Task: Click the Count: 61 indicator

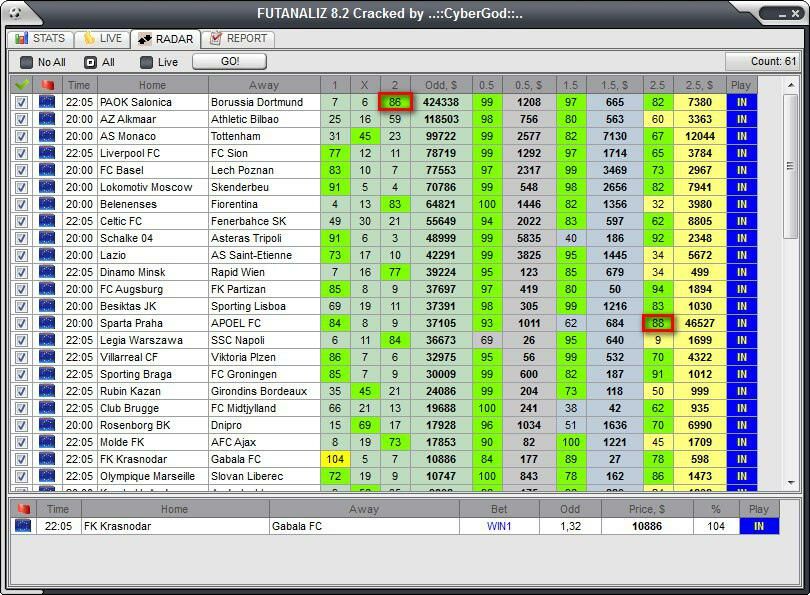Action: click(762, 61)
